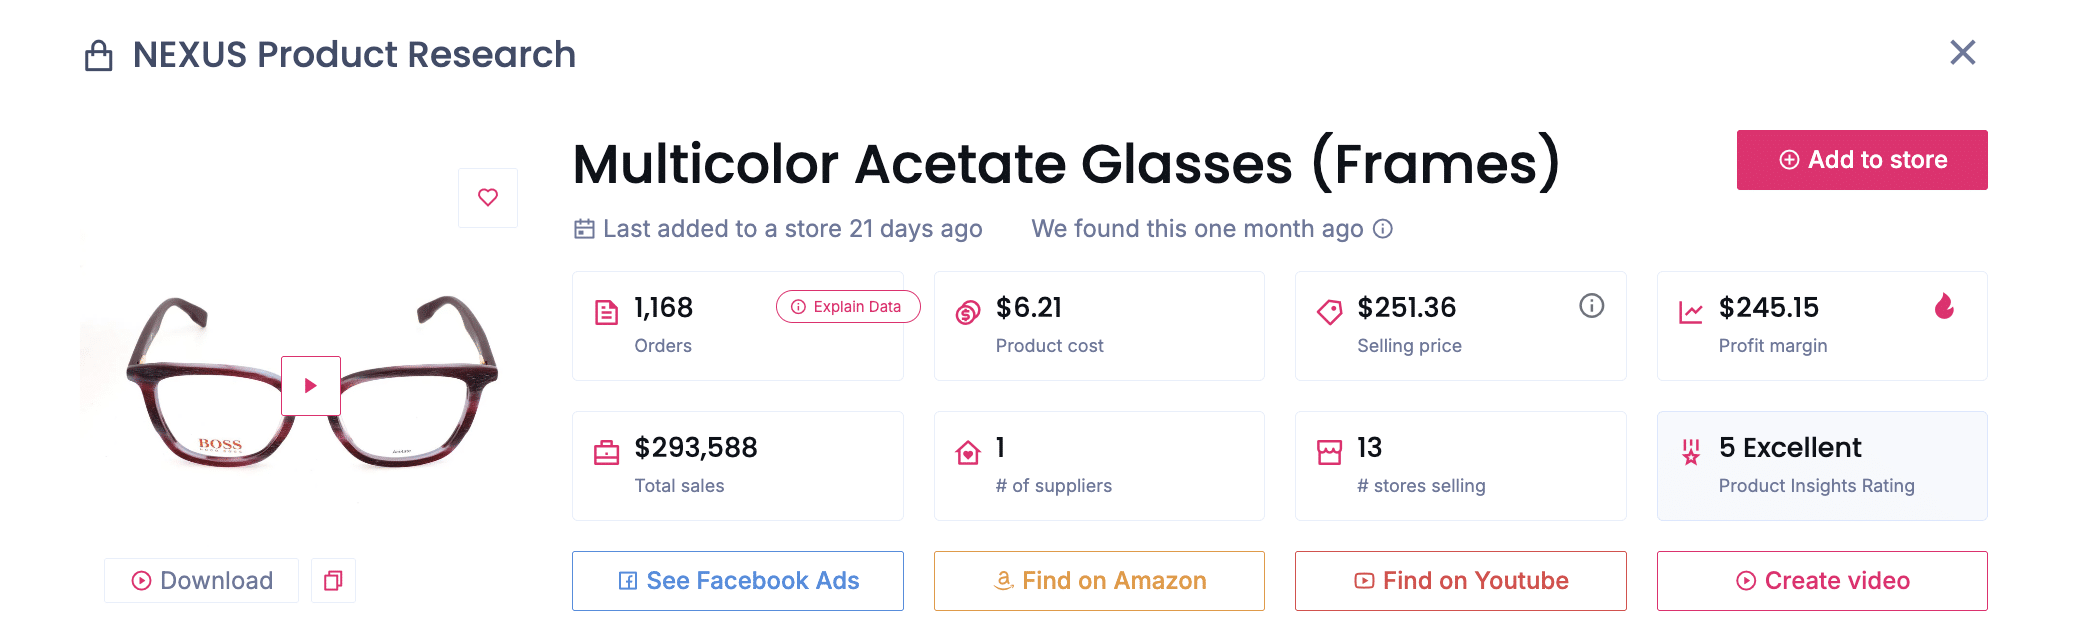
Task: Click the copy icon beside Download
Action: [333, 581]
